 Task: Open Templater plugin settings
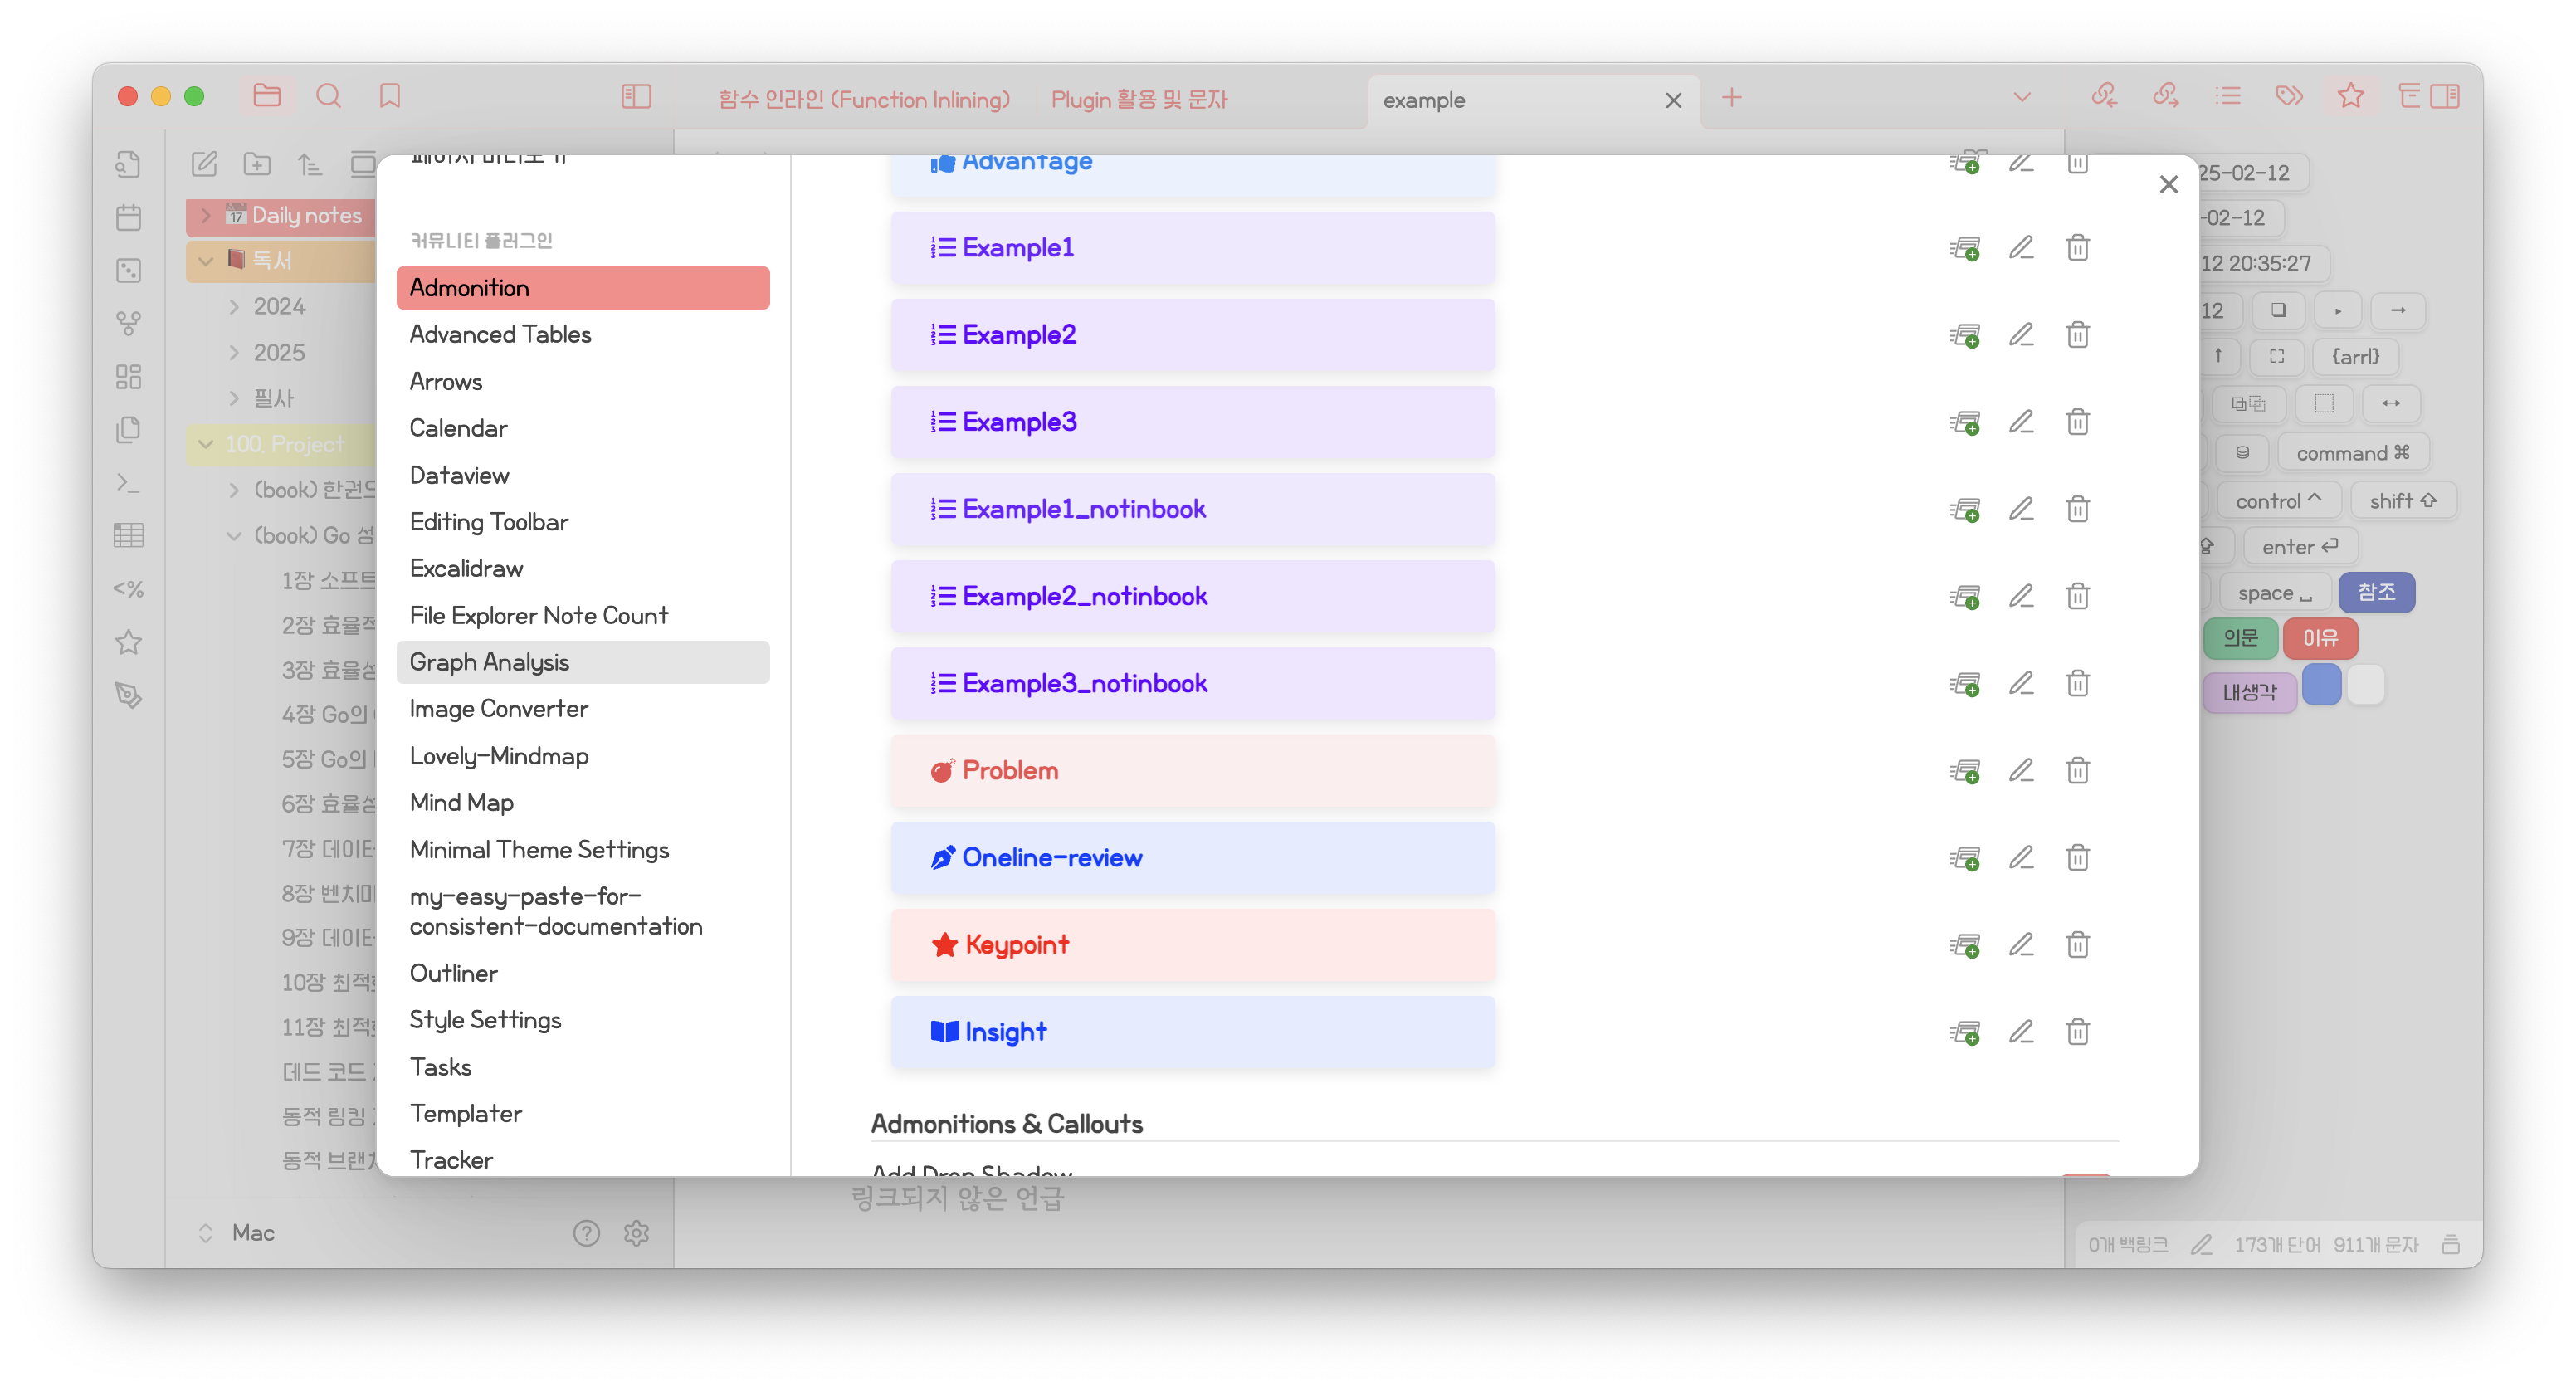point(583,1113)
